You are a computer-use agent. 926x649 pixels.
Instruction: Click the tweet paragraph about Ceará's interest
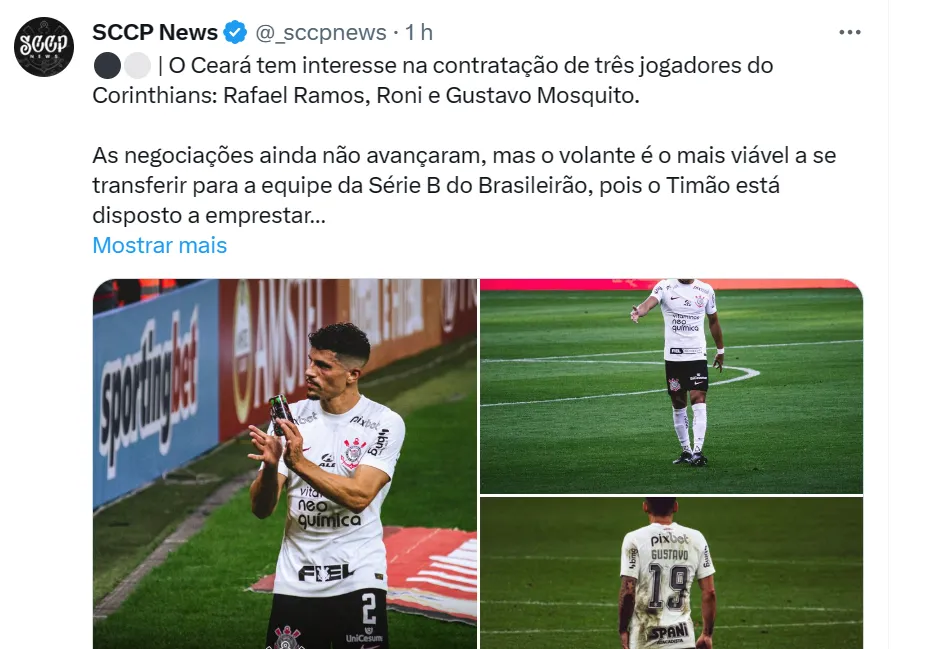432,80
